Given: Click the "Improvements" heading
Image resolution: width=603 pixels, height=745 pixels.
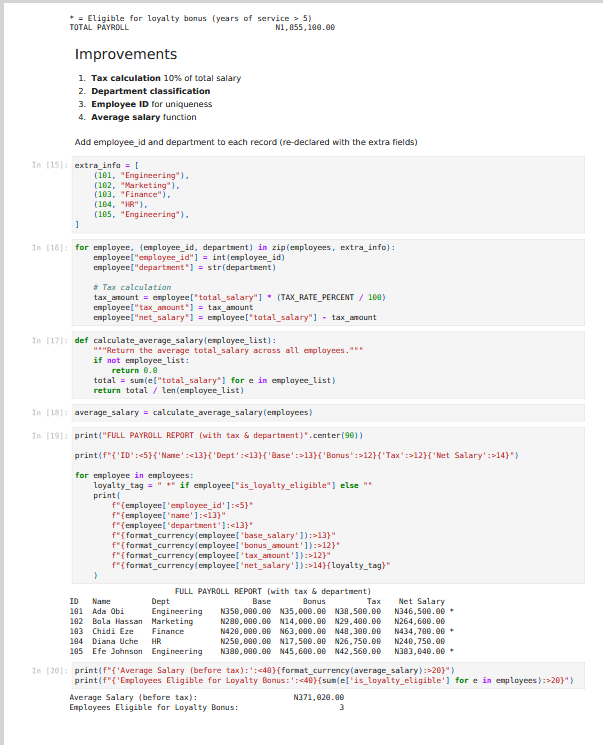Looking at the screenshot, I should coord(125,54).
